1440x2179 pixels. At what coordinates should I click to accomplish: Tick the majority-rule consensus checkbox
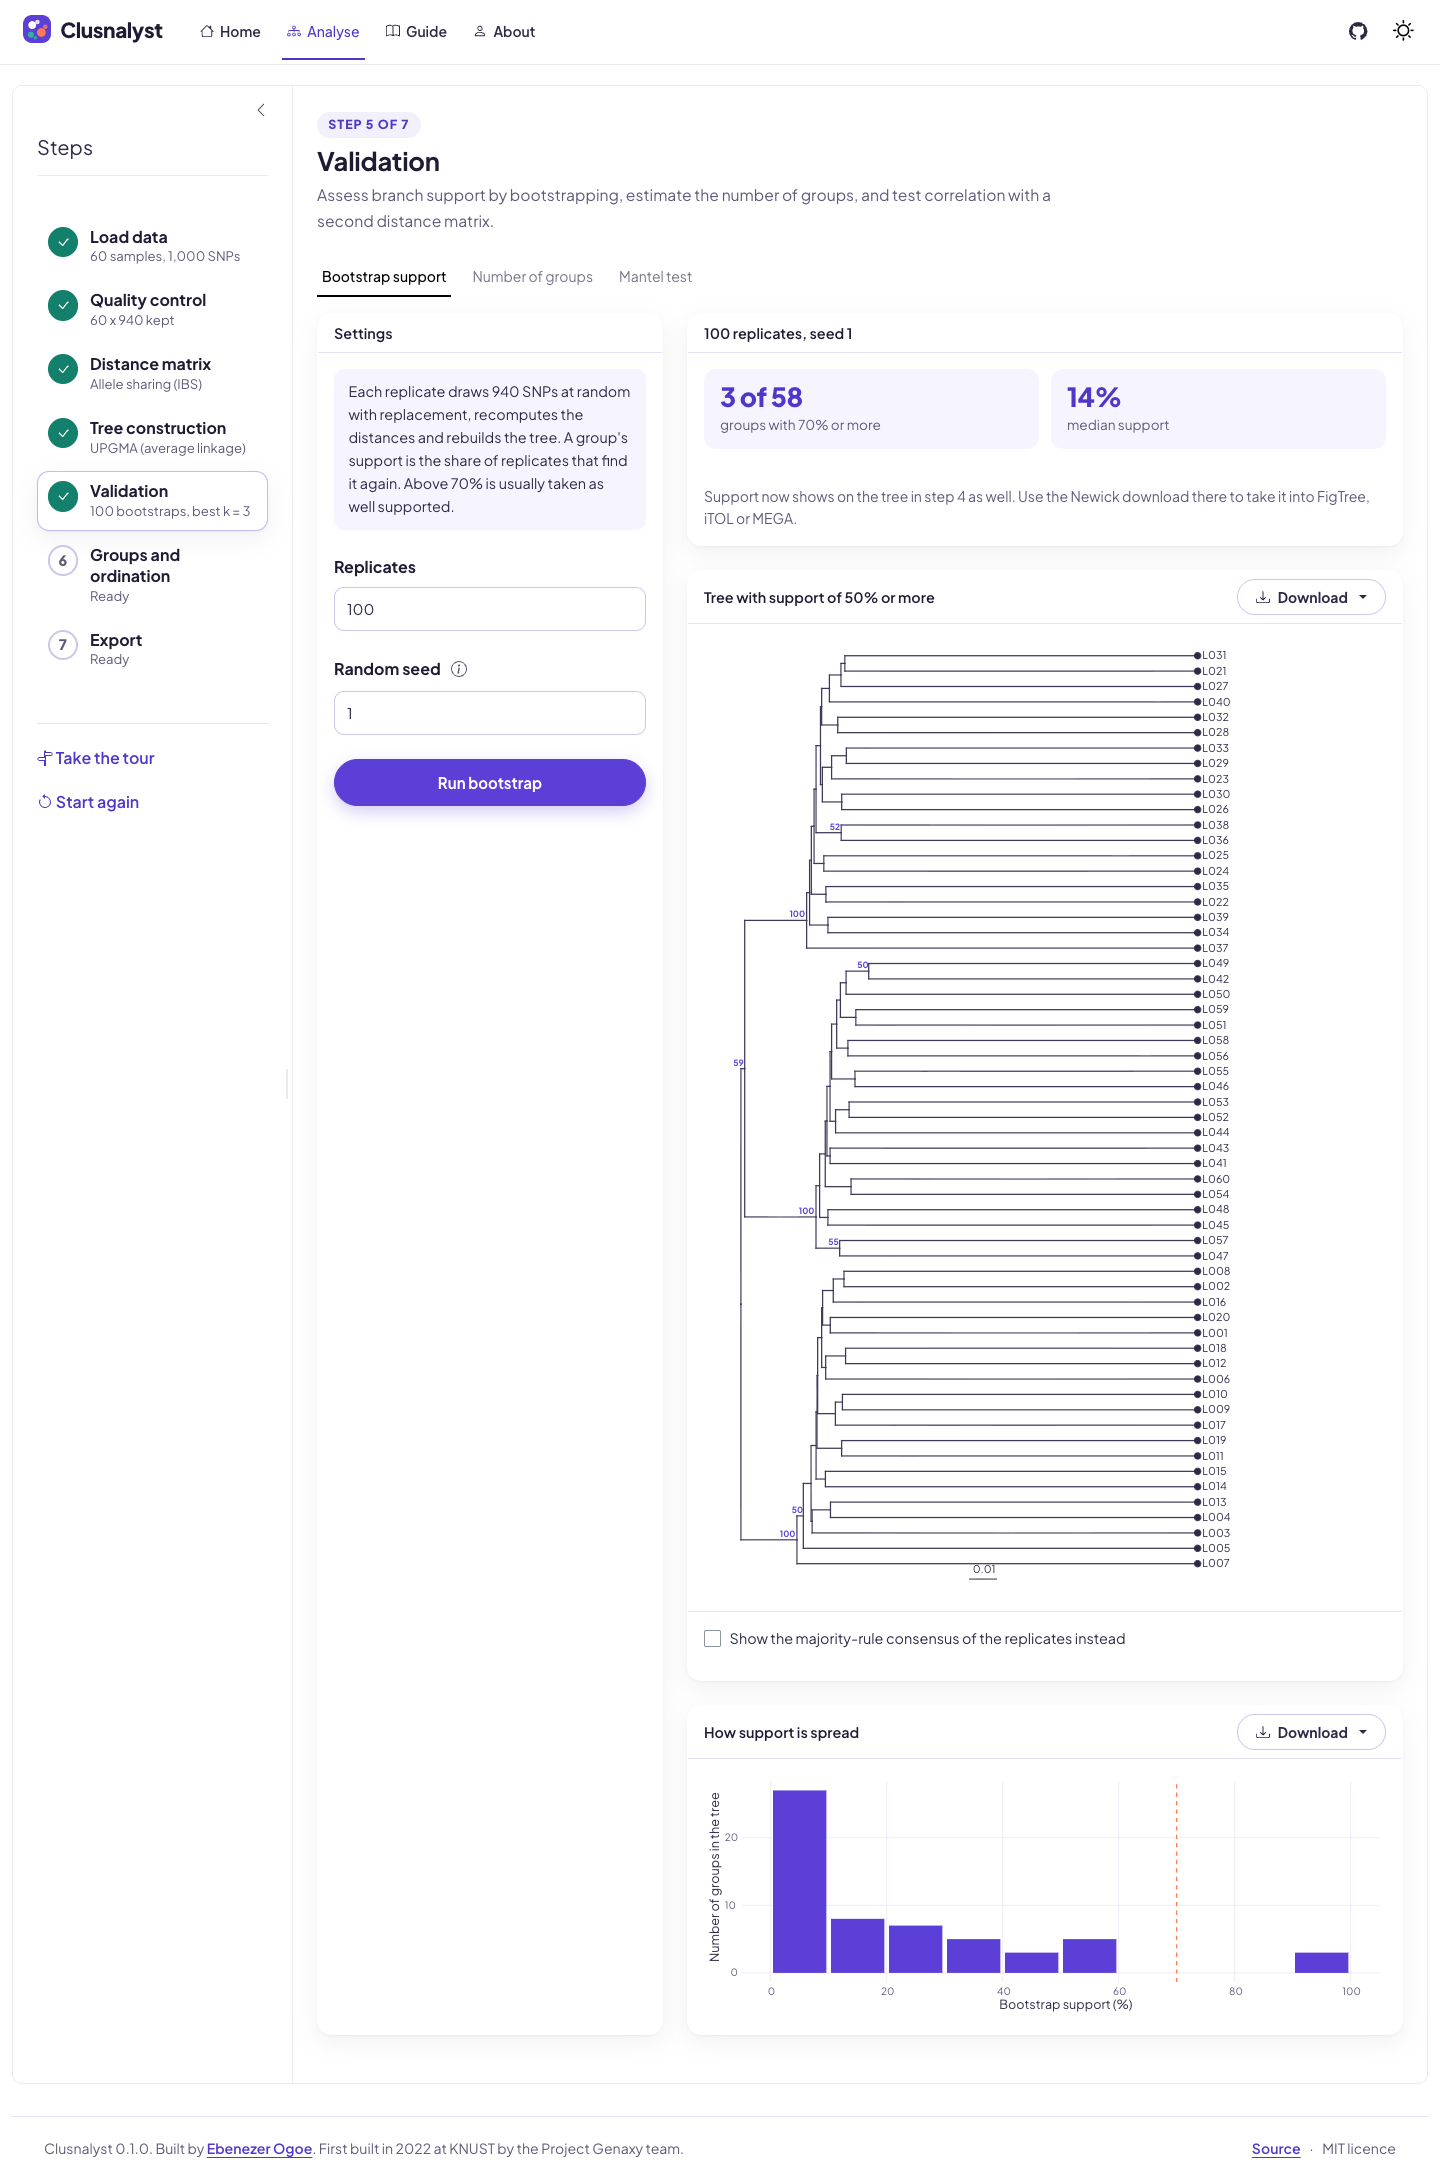tap(713, 1639)
